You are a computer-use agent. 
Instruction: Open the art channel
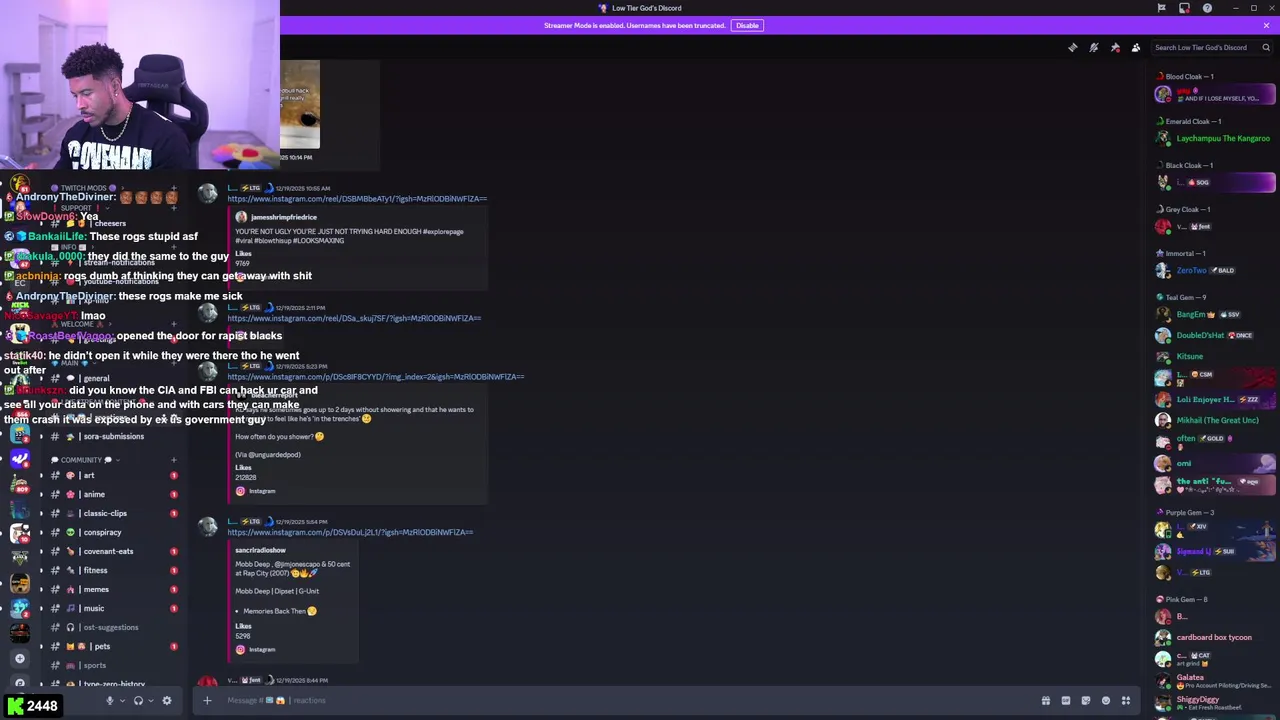click(110, 475)
